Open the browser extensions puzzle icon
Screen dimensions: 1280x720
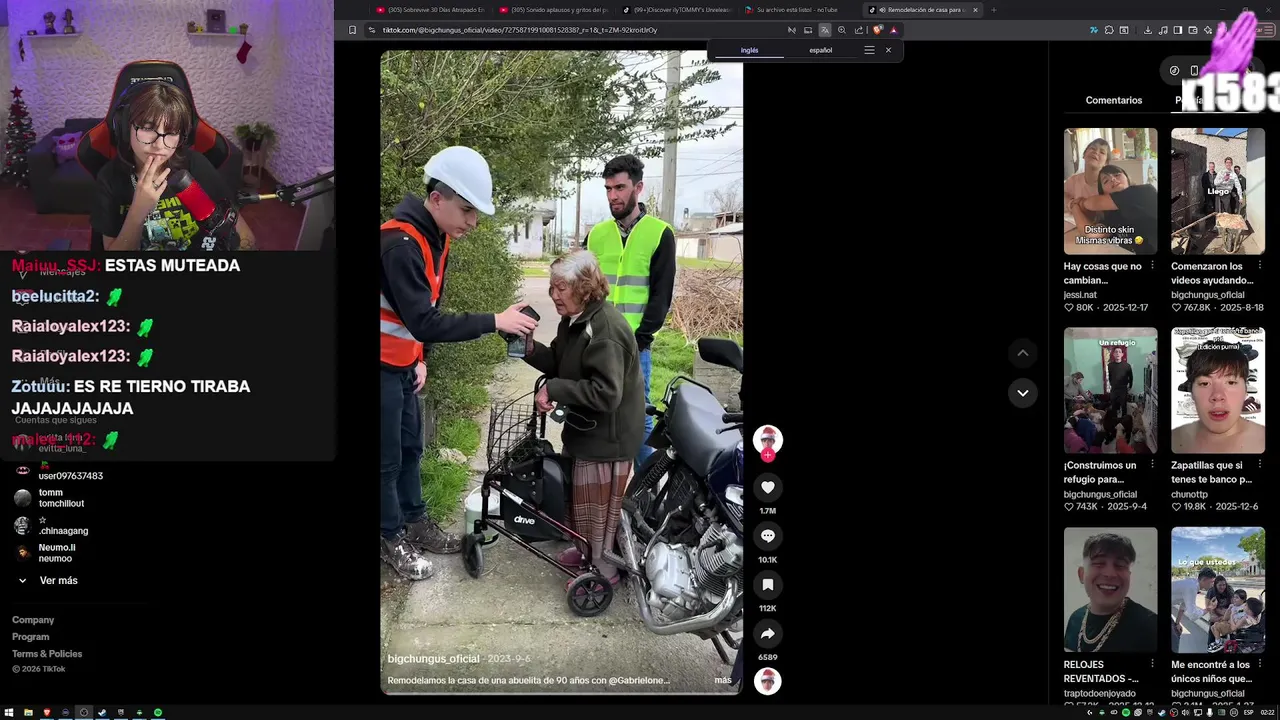click(1109, 30)
